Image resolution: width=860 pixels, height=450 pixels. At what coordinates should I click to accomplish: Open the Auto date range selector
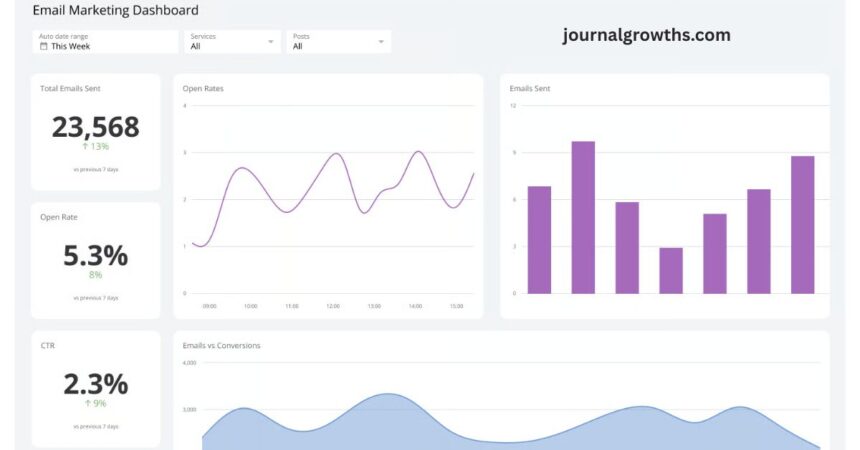click(x=104, y=41)
